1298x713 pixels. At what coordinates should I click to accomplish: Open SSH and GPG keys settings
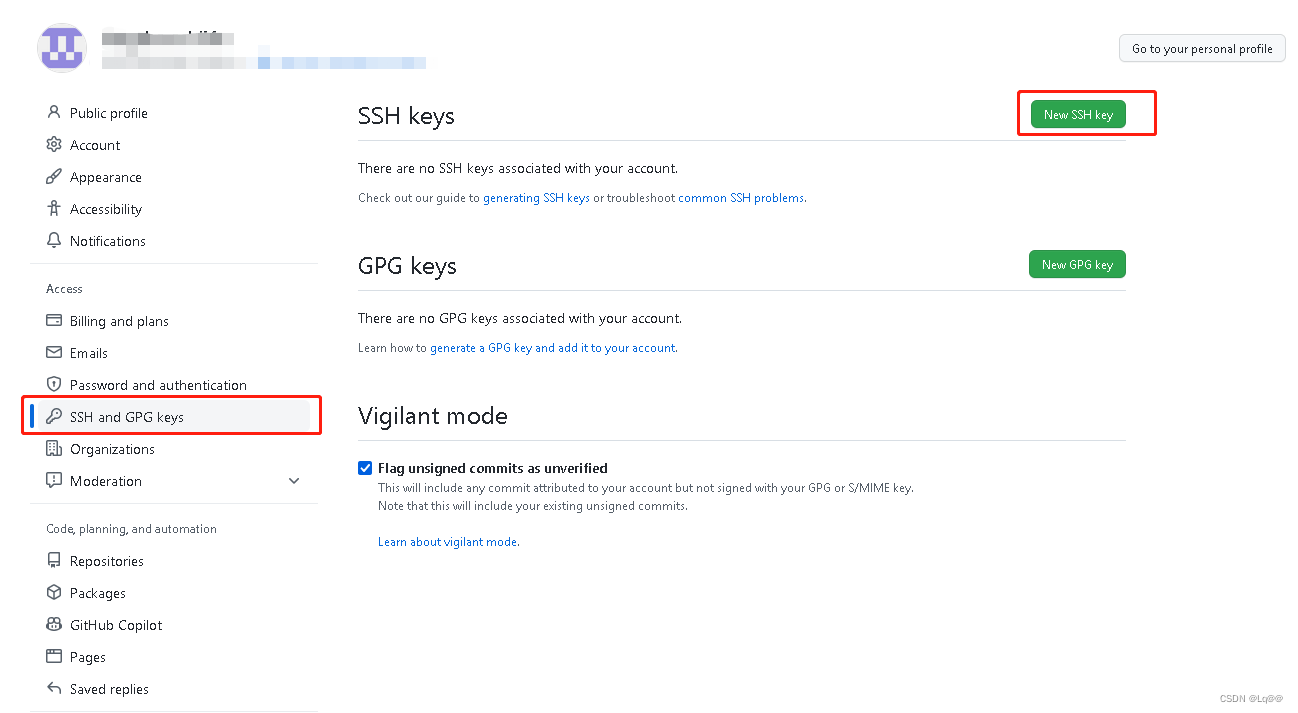point(127,417)
